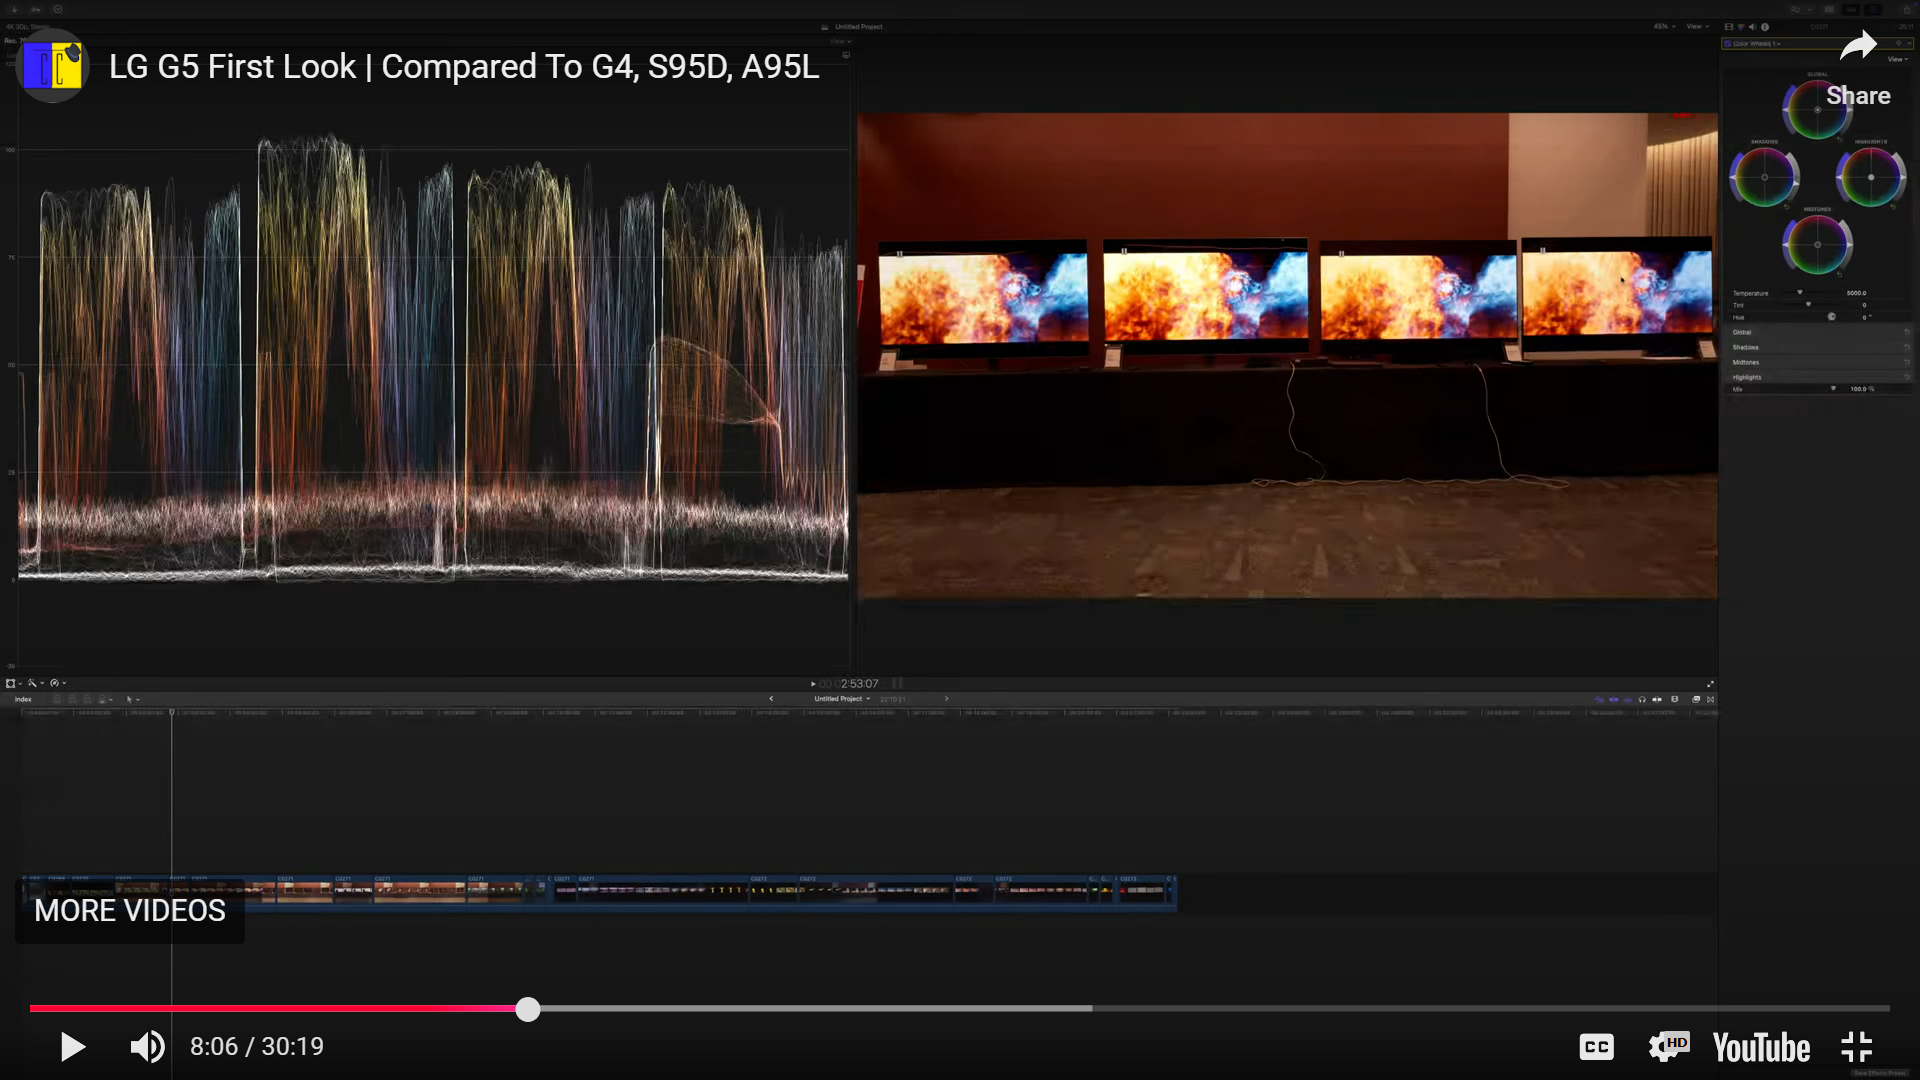Viewport: 1920px width, 1080px height.
Task: Enable subtitles with the CC icon
Action: (1596, 1047)
